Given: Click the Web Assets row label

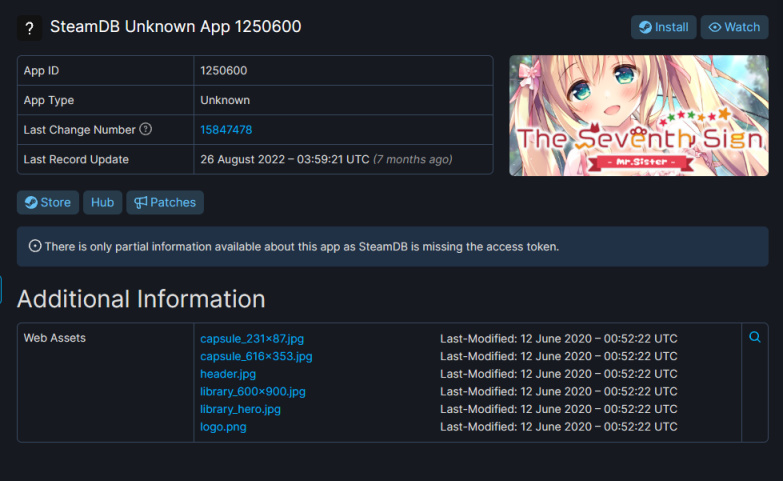Looking at the screenshot, I should coord(54,338).
